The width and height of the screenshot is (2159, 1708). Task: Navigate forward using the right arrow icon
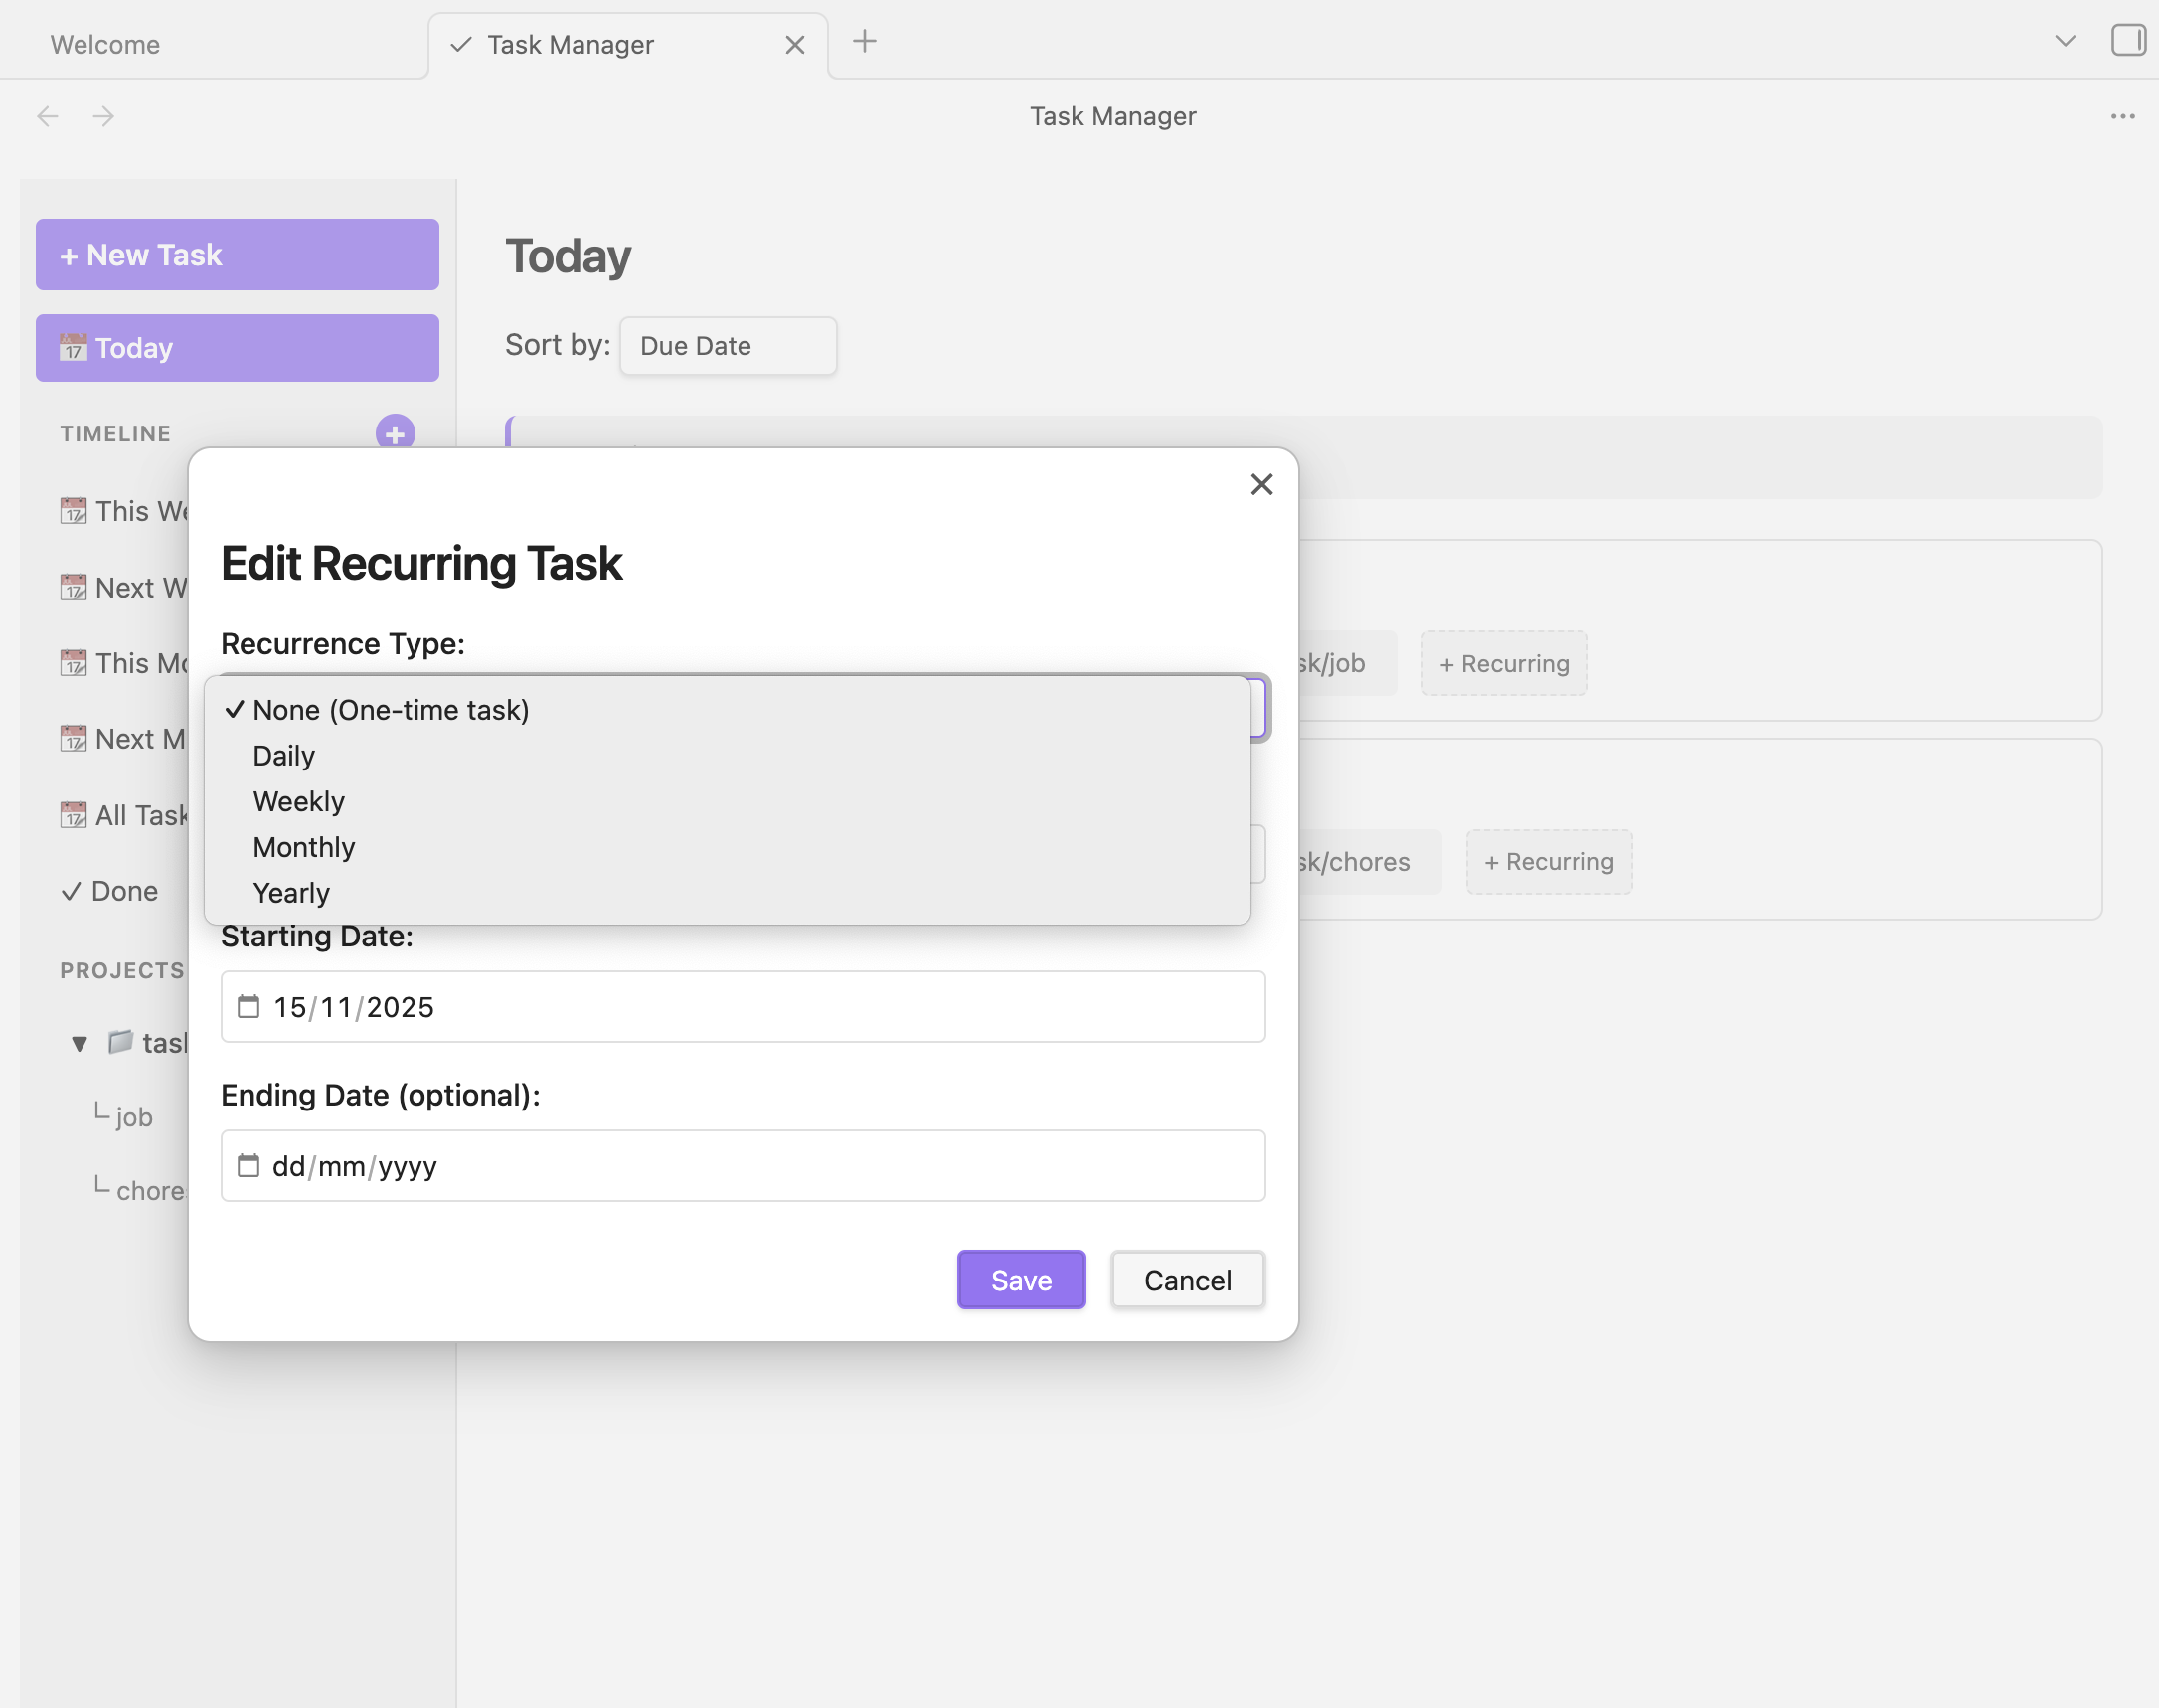[x=104, y=116]
